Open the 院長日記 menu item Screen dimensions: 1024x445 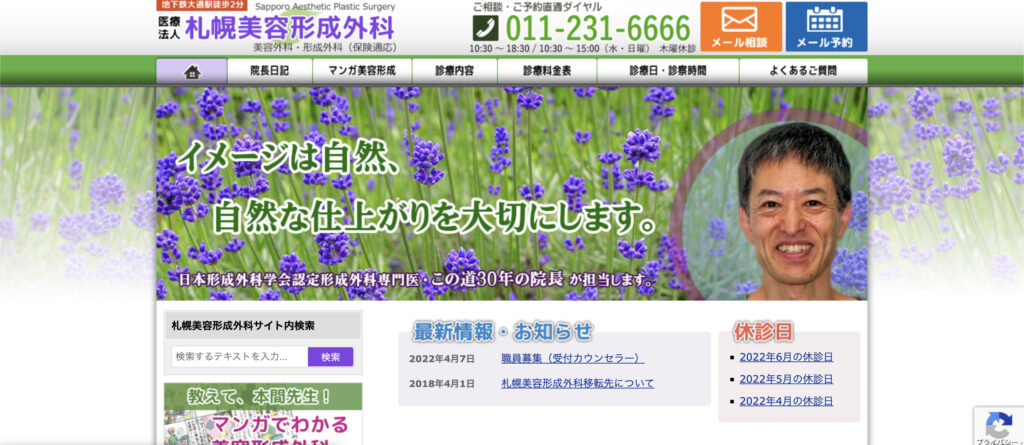pos(269,71)
